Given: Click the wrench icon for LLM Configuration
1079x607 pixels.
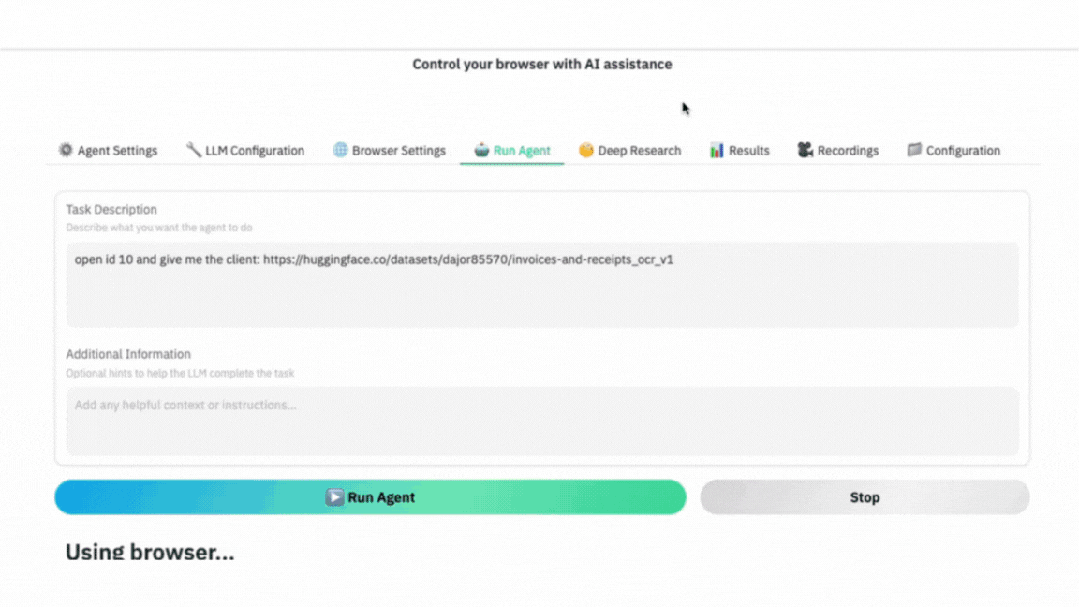Looking at the screenshot, I should pos(193,150).
